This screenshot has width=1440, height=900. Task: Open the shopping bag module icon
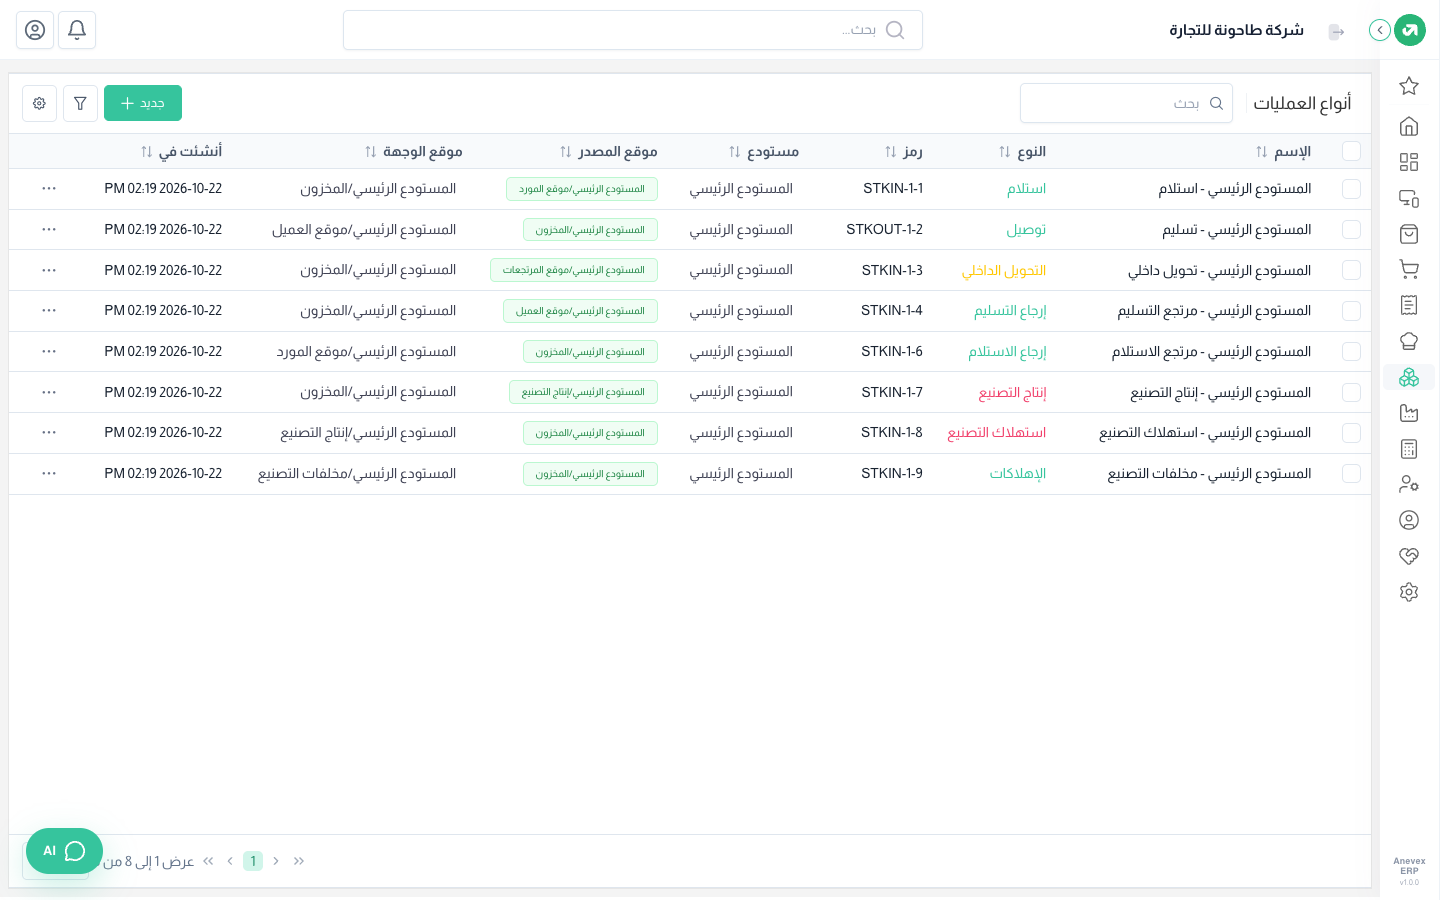point(1409,234)
